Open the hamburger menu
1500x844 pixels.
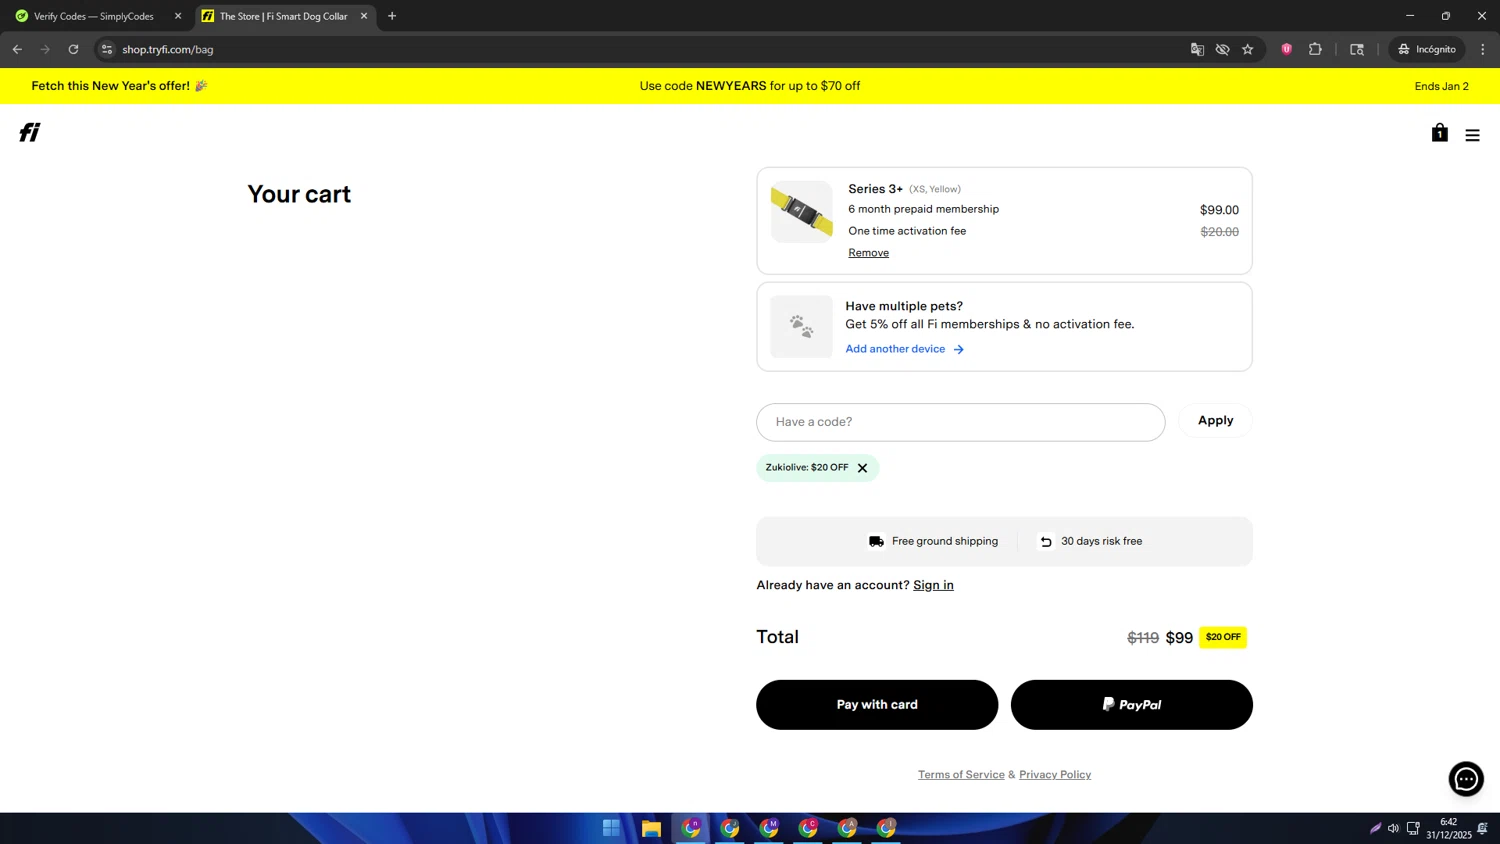[1472, 135]
